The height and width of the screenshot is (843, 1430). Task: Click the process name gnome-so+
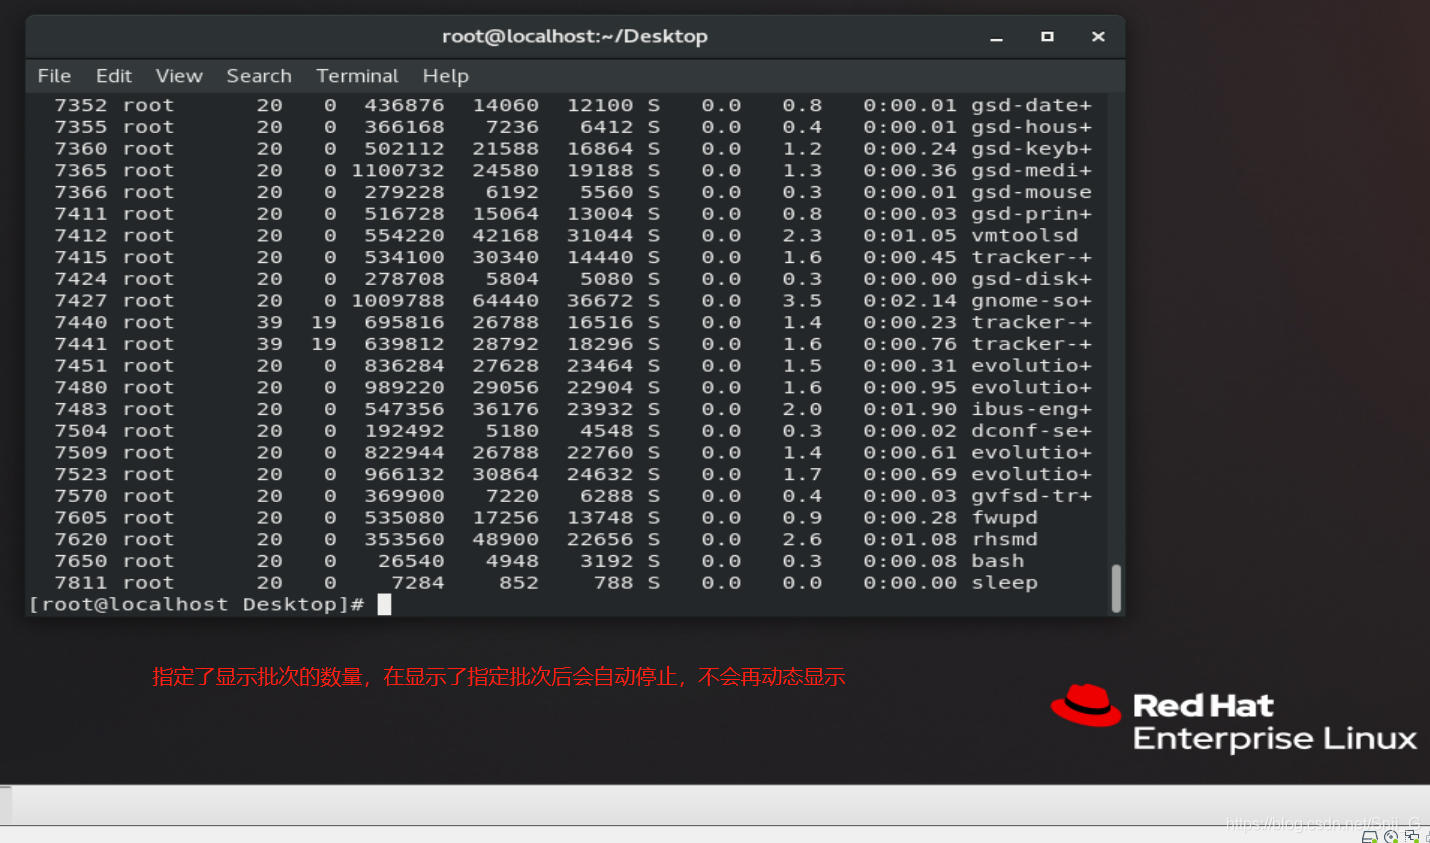click(x=1031, y=300)
